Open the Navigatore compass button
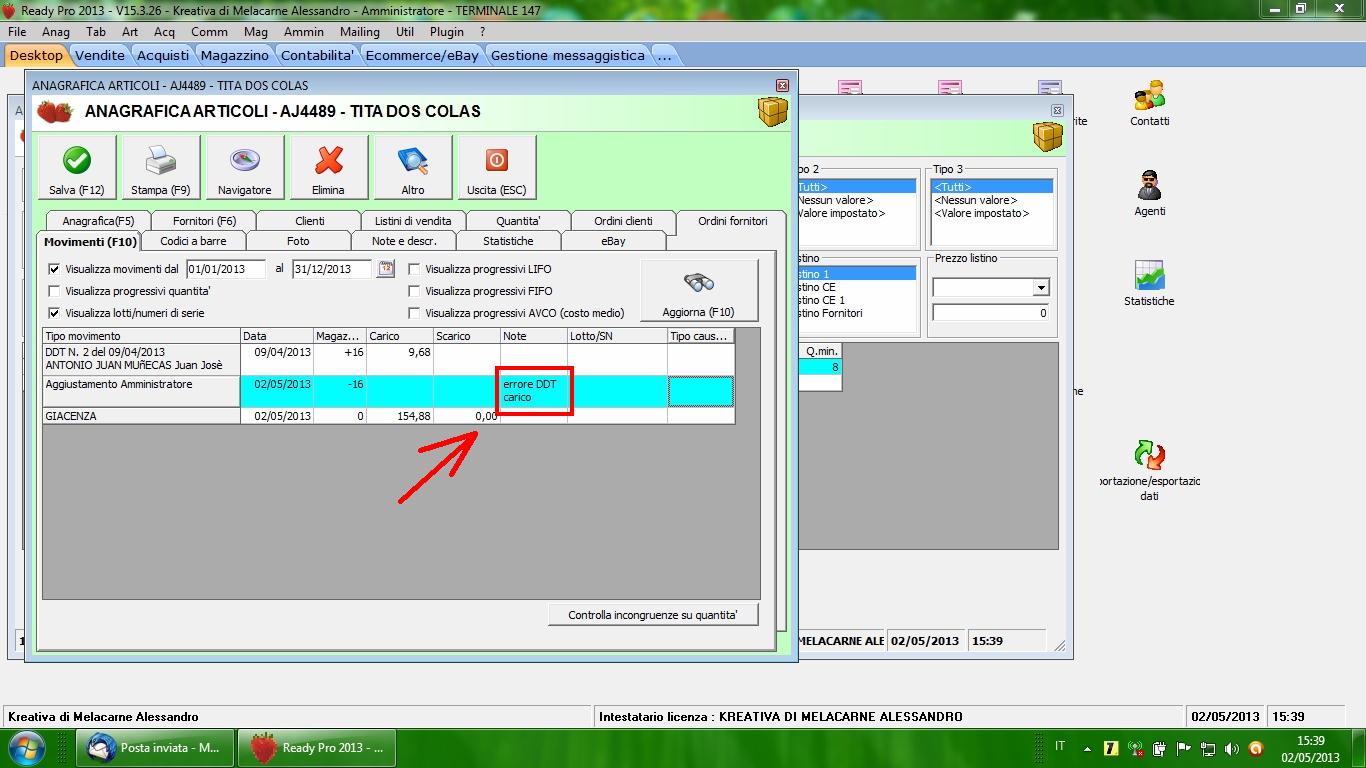Image resolution: width=1366 pixels, height=768 pixels. point(245,167)
